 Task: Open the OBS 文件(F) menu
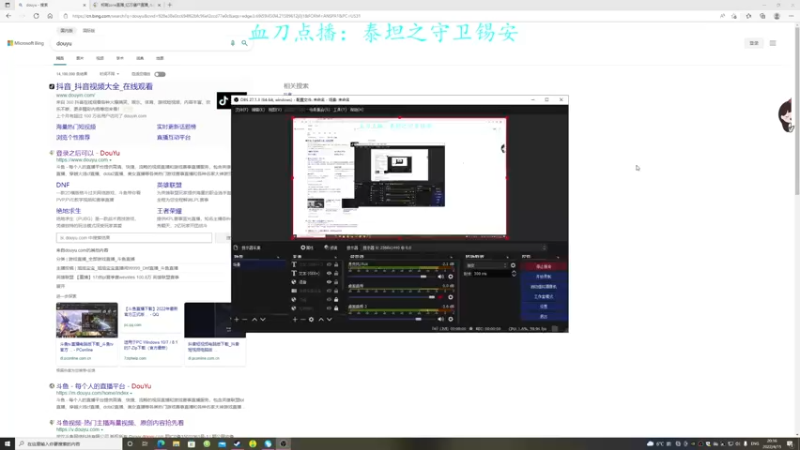pyautogui.click(x=241, y=110)
